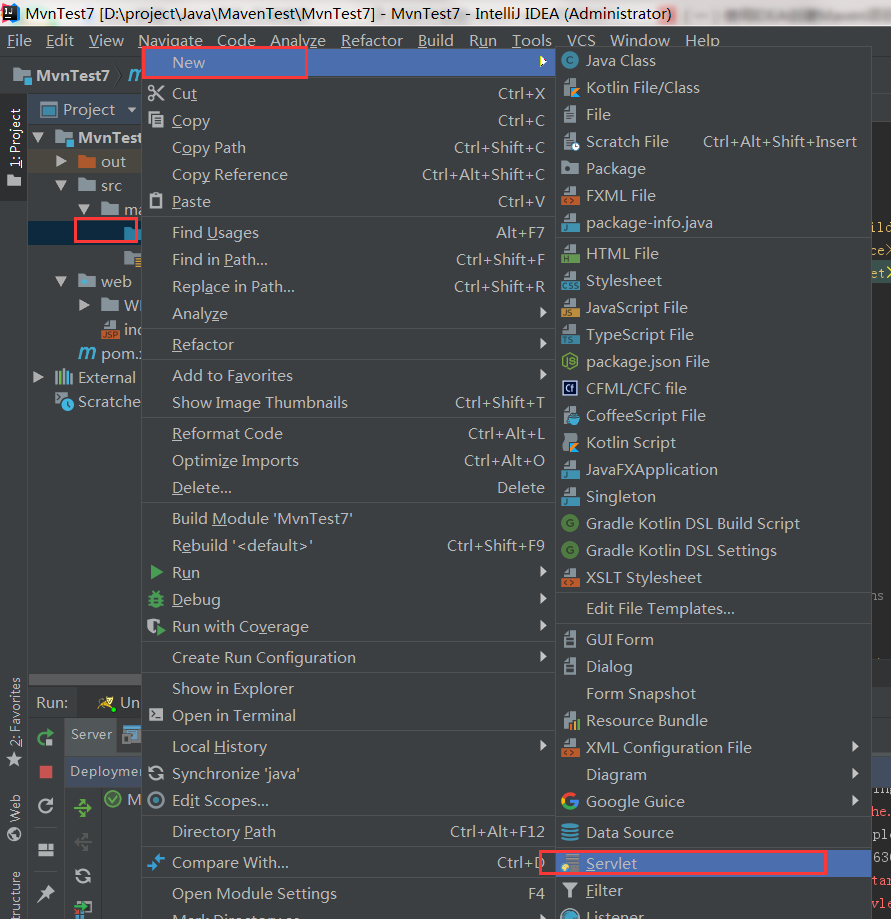Click the Paste clipboard icon
Image resolution: width=891 pixels, height=919 pixels.
click(156, 201)
